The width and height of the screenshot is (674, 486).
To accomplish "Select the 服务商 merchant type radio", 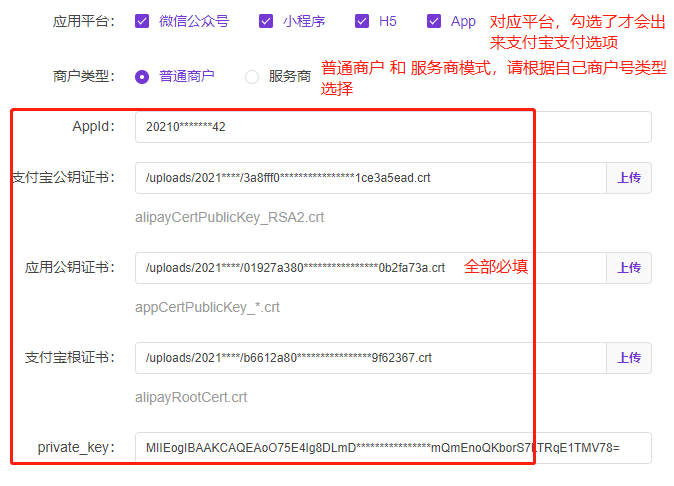I will (252, 77).
